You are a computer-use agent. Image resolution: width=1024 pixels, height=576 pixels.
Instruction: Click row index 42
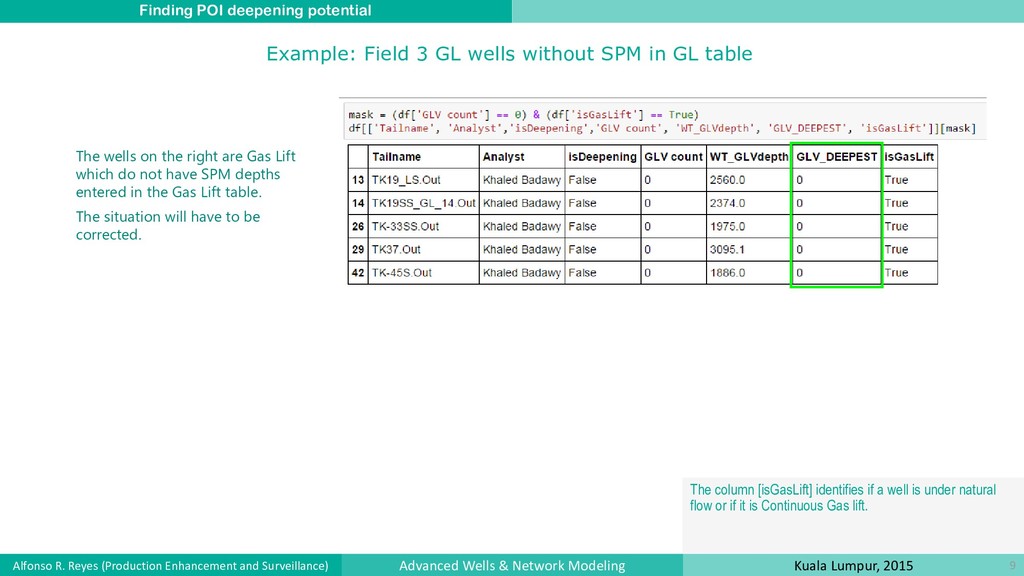click(358, 272)
